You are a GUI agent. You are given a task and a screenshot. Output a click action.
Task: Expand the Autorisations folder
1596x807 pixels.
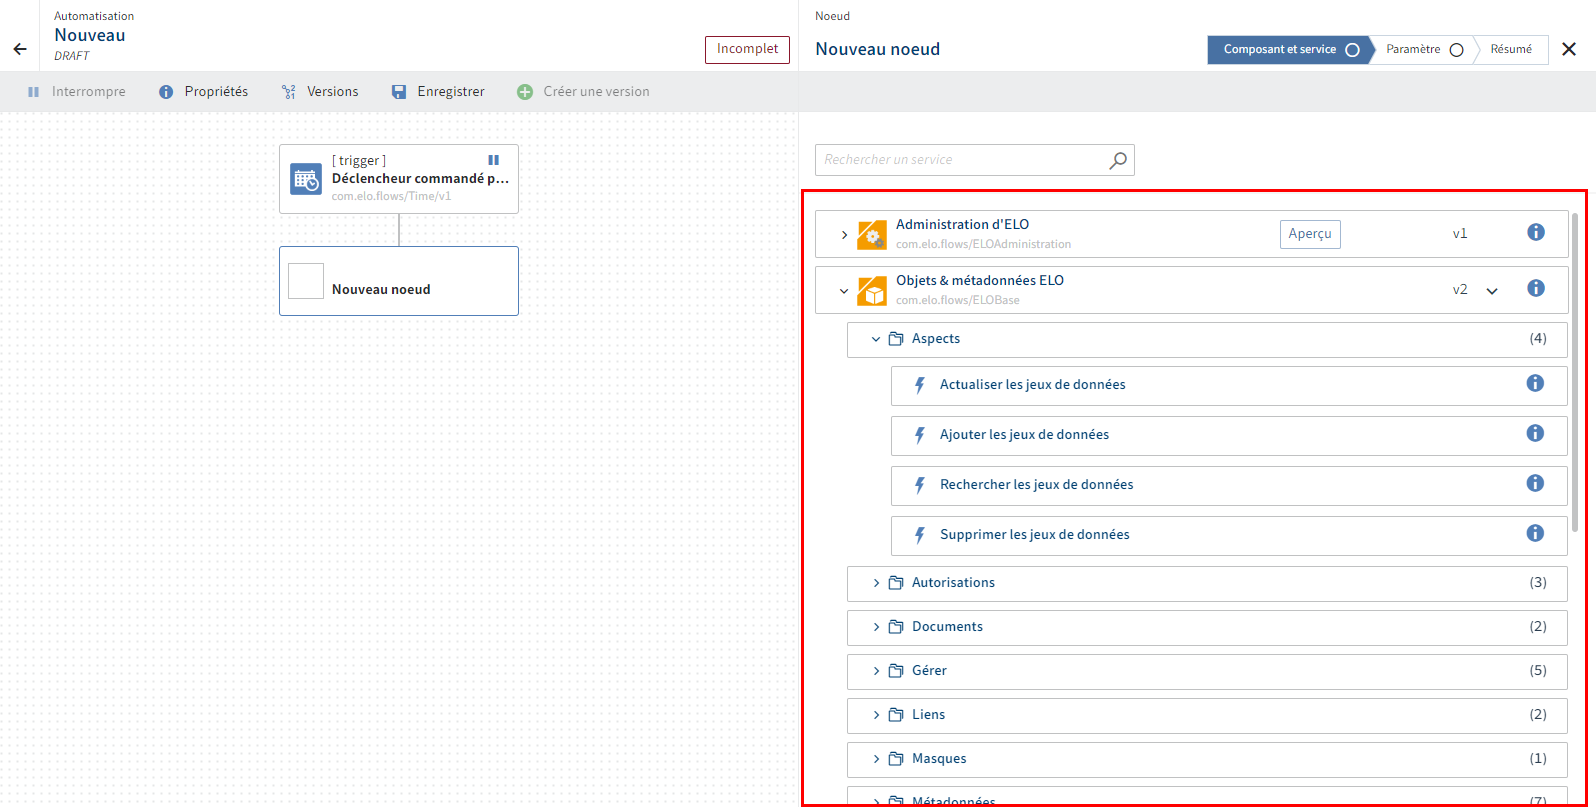tap(876, 583)
